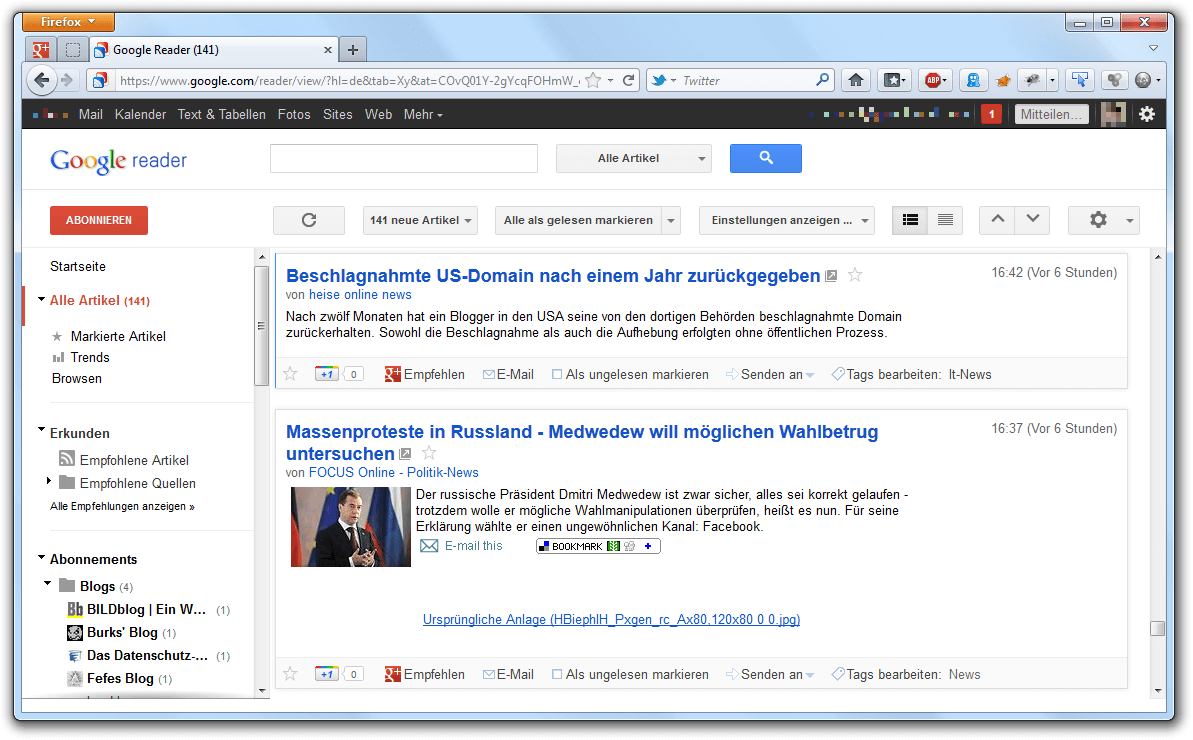This screenshot has width=1193, height=740.
Task: Click in the Reader search field
Action: (x=404, y=158)
